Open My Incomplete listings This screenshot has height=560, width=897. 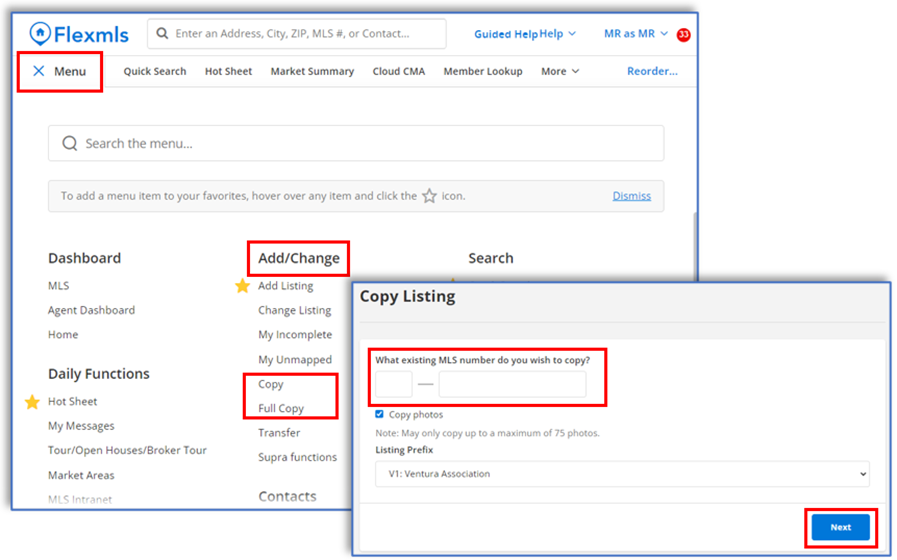pos(295,335)
